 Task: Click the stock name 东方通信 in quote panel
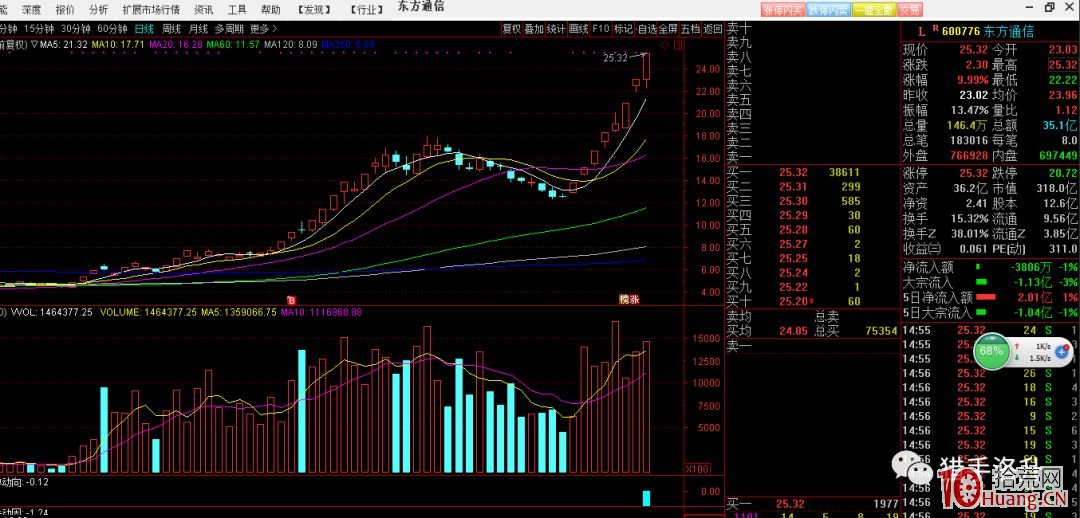point(1008,32)
